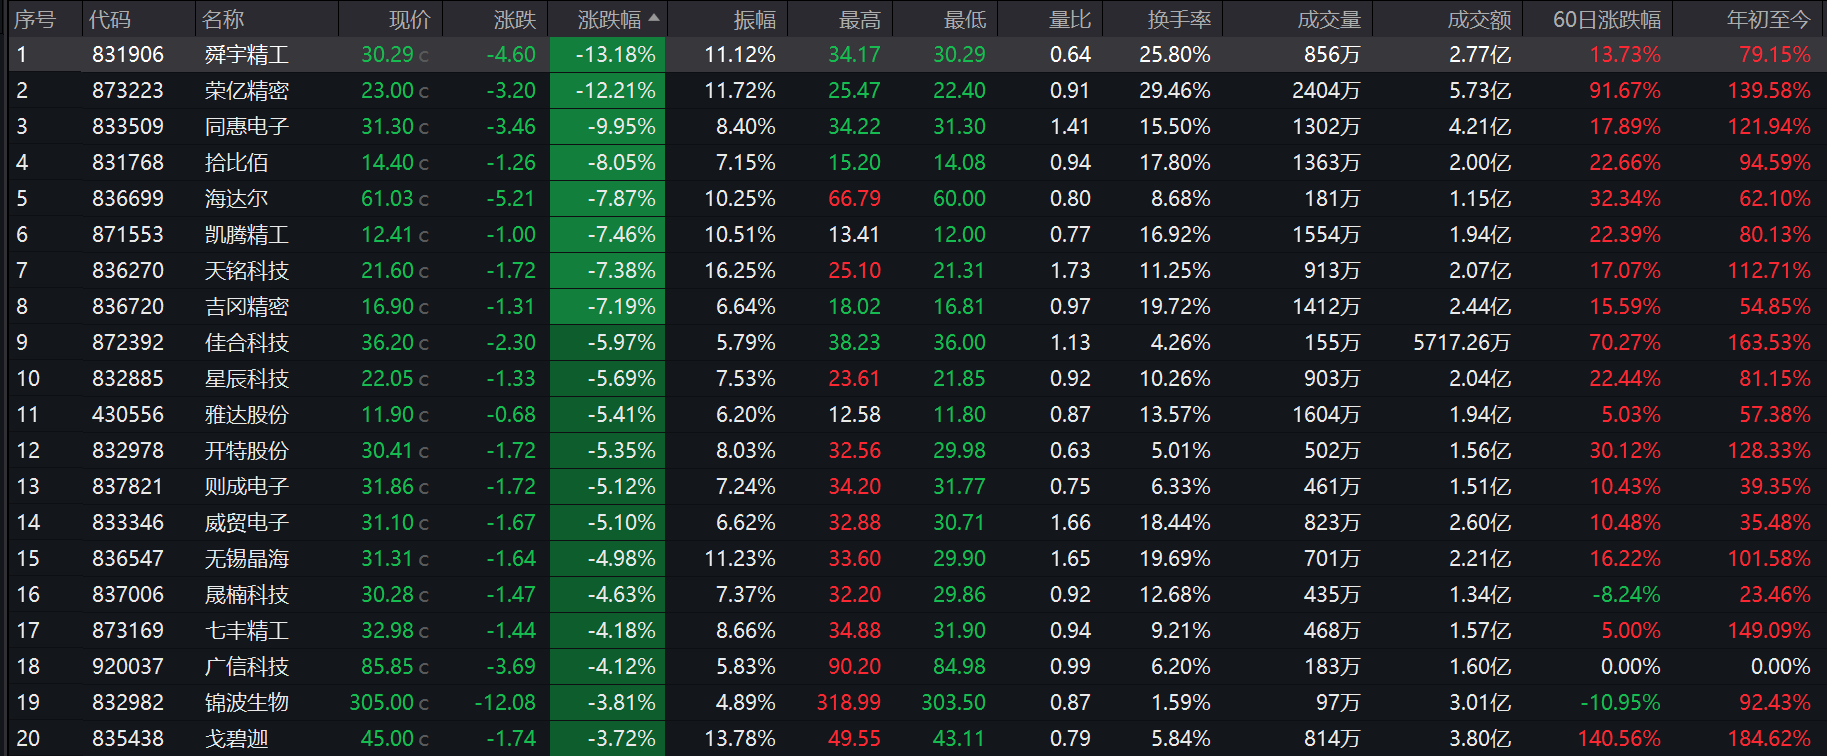Select stock 天铭科技
This screenshot has width=1827, height=756.
coord(247,271)
